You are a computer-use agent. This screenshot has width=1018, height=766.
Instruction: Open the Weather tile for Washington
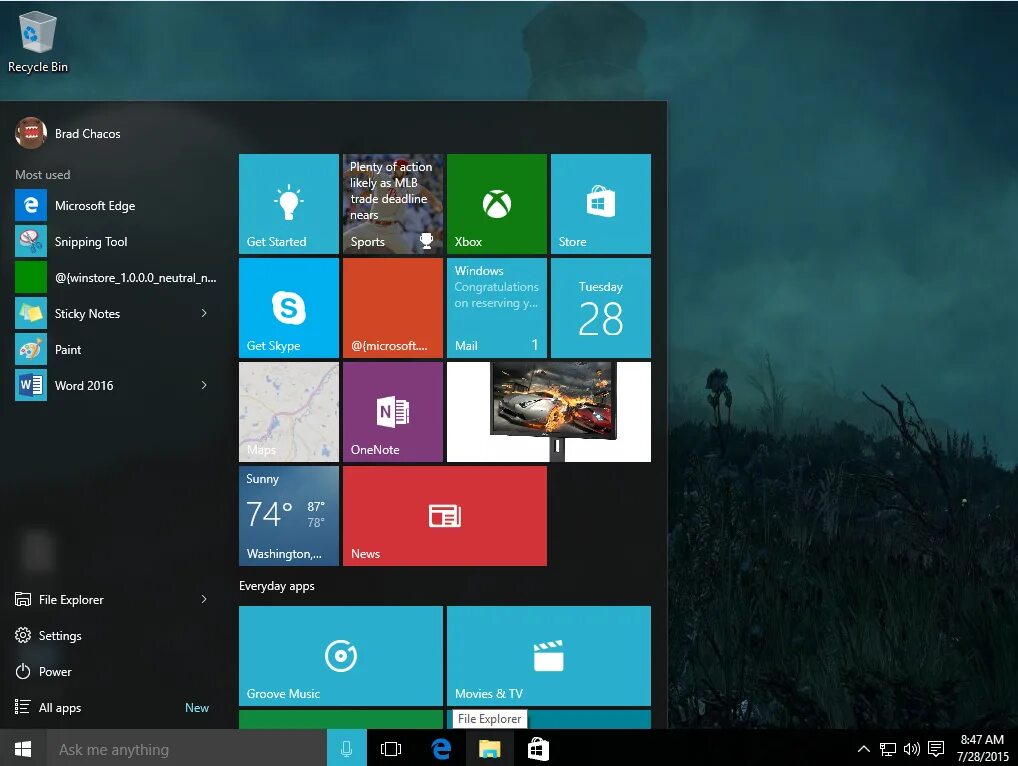[289, 516]
